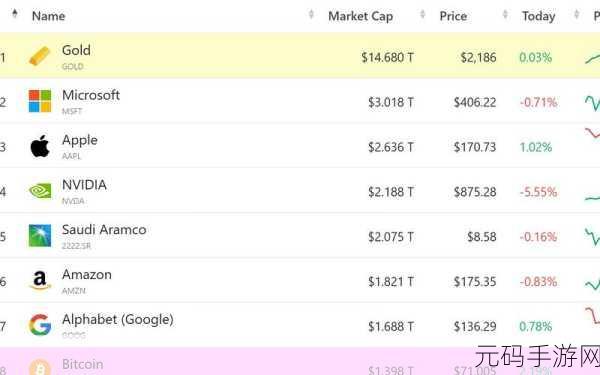The width and height of the screenshot is (600, 375).
Task: Click the Bitcoin coin icon
Action: tap(40, 367)
